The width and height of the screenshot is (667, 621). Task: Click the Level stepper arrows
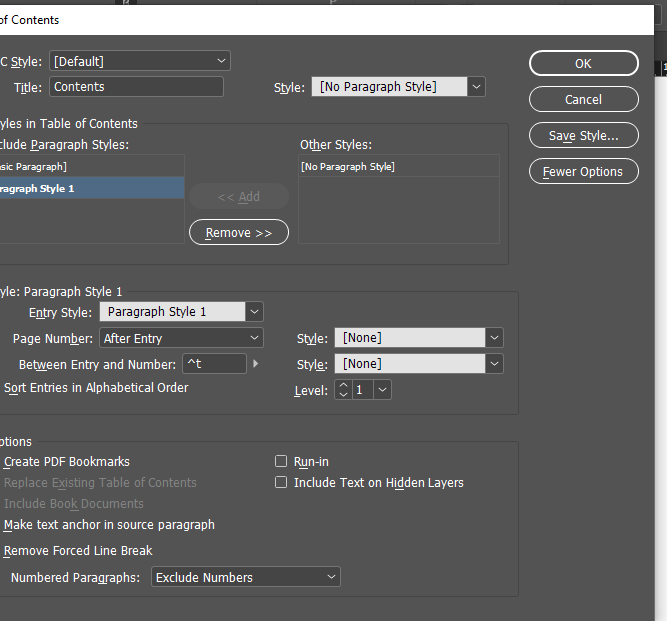point(343,390)
